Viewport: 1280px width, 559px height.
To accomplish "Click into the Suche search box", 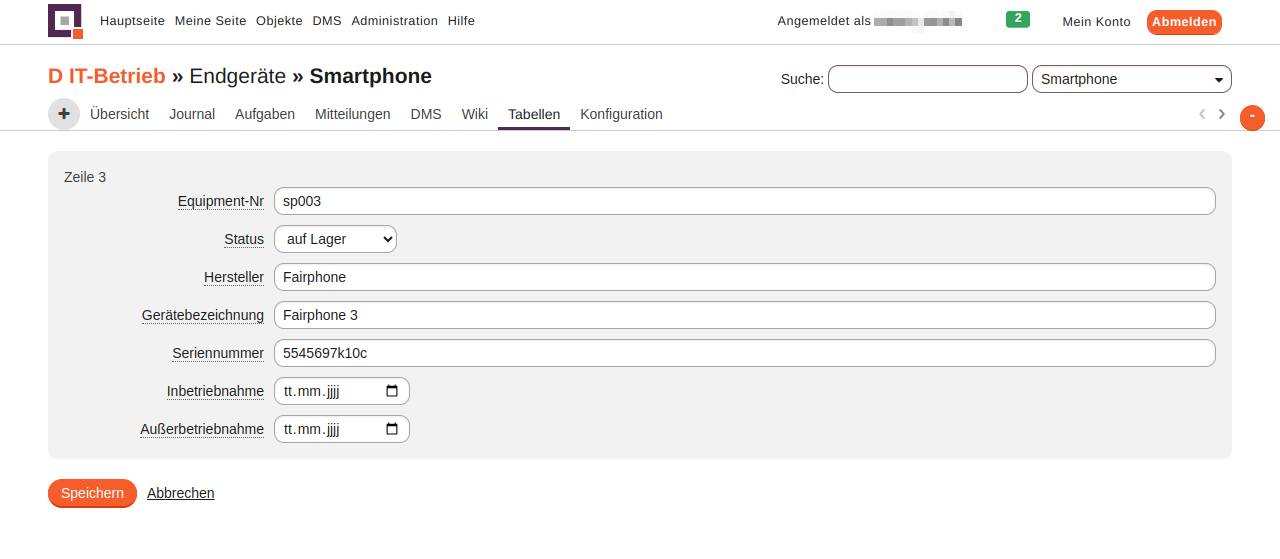I will (x=927, y=79).
